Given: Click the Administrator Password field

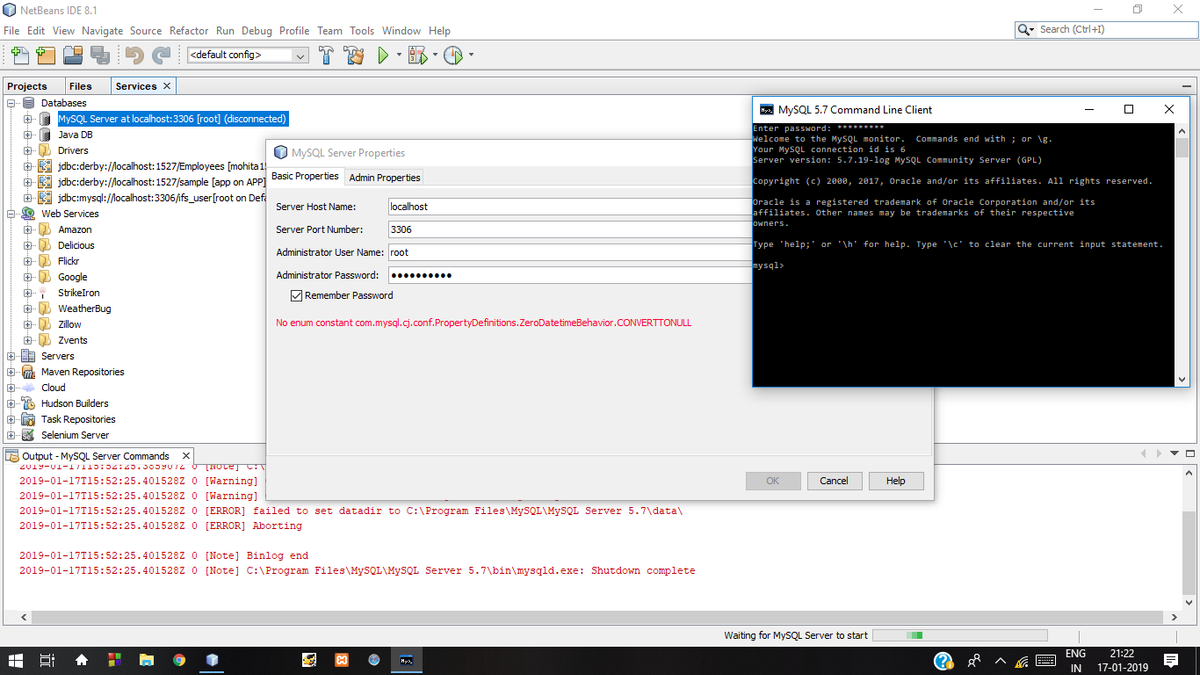Looking at the screenshot, I should pyautogui.click(x=571, y=275).
